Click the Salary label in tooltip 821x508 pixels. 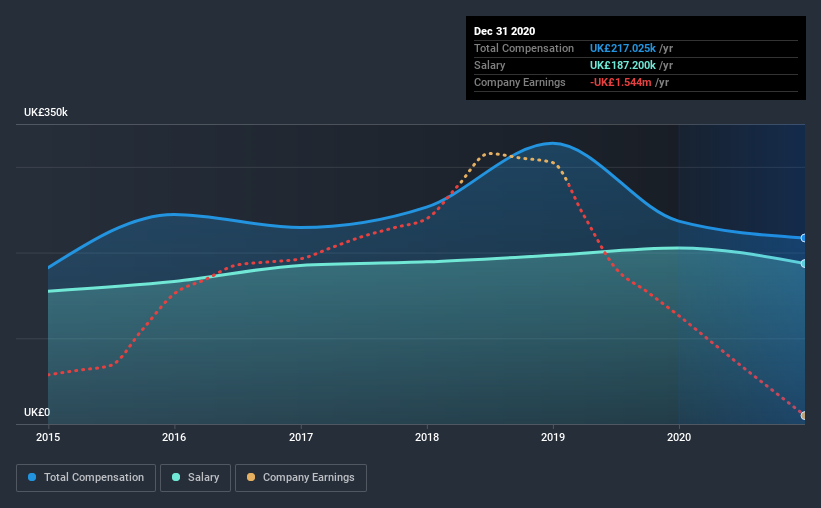click(490, 65)
